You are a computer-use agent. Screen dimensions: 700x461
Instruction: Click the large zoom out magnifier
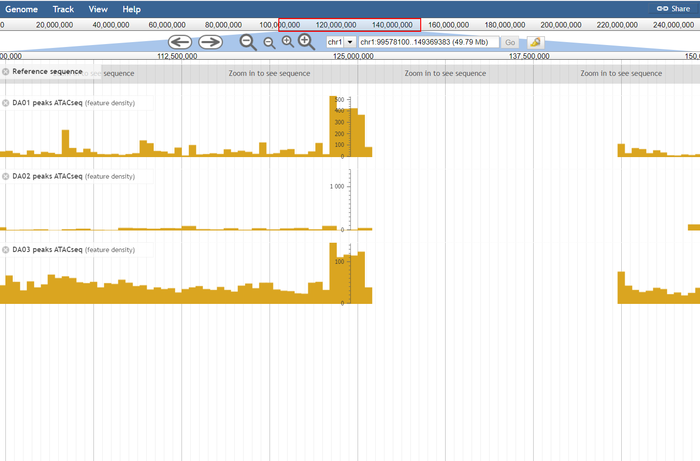(248, 42)
